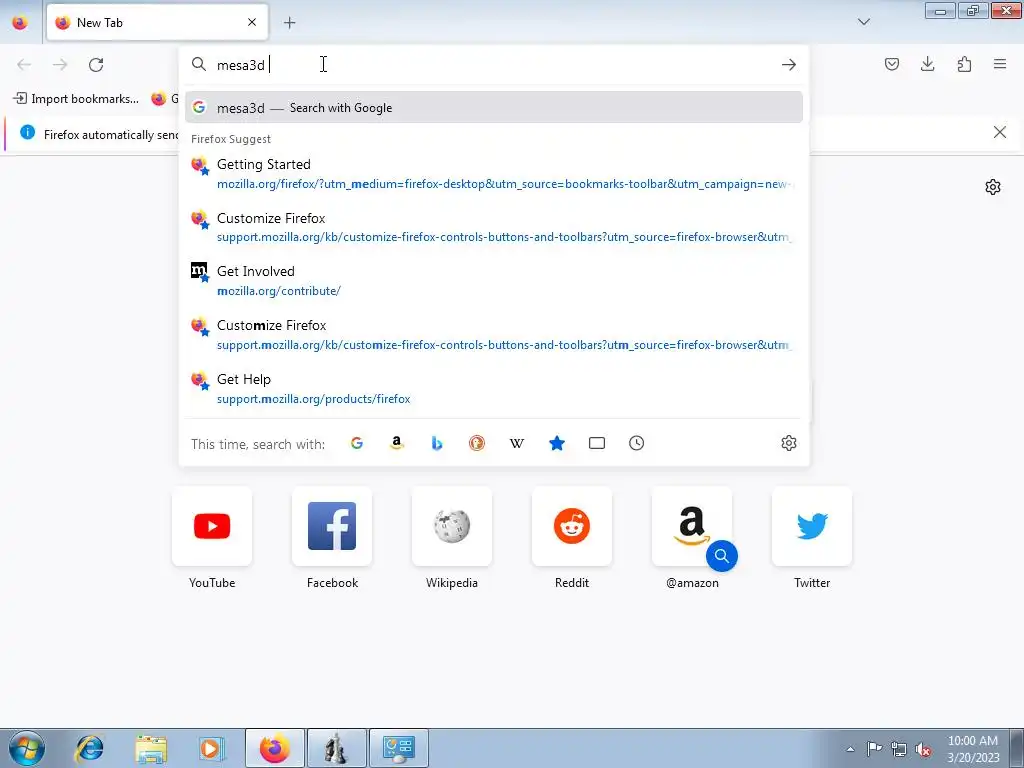This screenshot has height=768, width=1024.
Task: Go back to the previous page
Action: click(24, 65)
